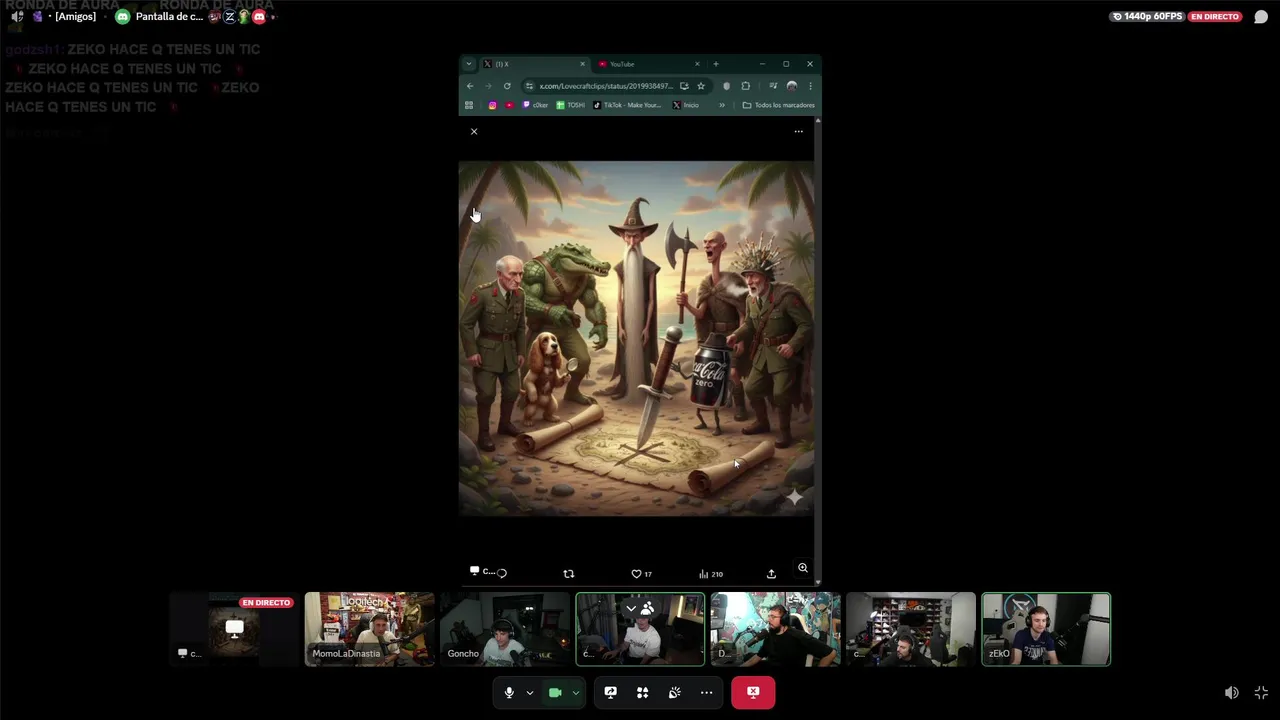This screenshot has height=720, width=1280.
Task: Like the post with heart icon showing 17
Action: 641,574
